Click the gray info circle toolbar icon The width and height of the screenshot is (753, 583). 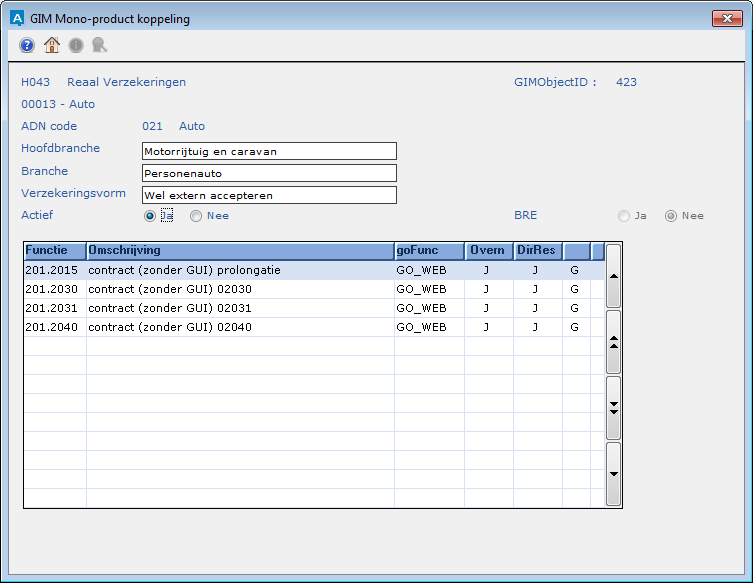click(76, 45)
